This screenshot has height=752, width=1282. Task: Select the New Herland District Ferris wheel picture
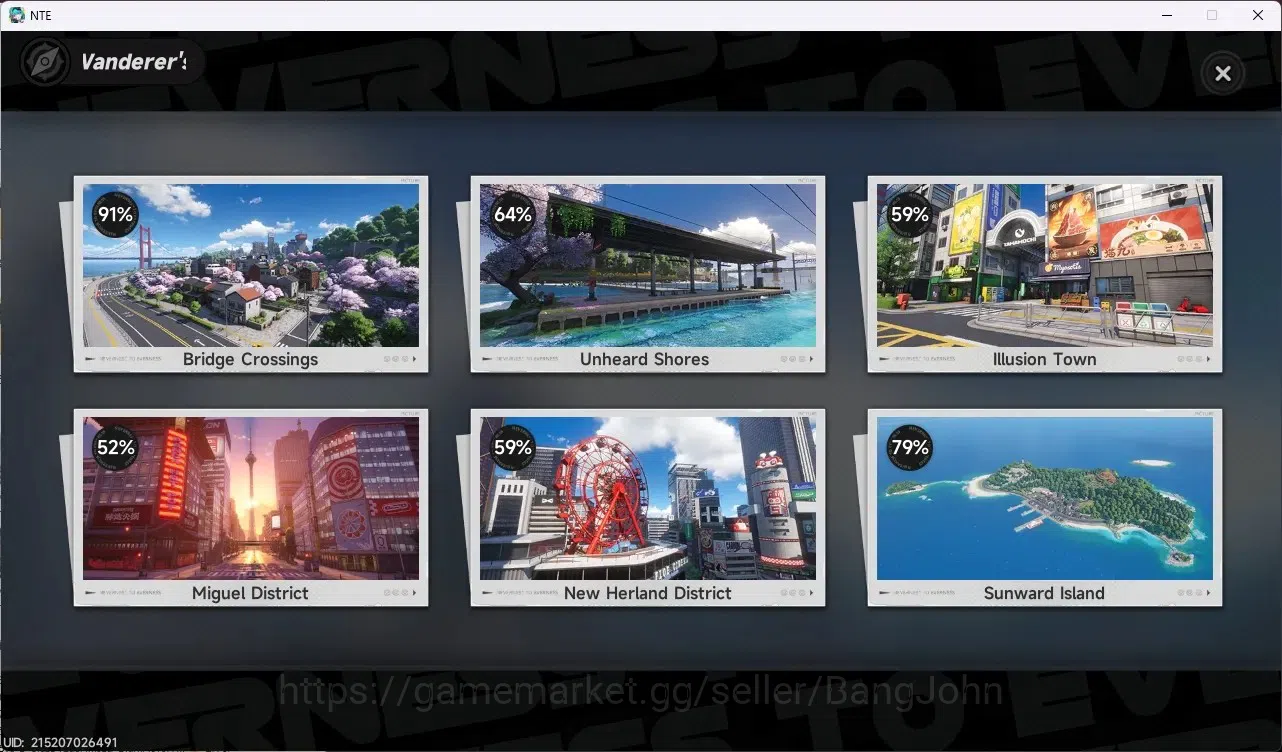[x=648, y=498]
